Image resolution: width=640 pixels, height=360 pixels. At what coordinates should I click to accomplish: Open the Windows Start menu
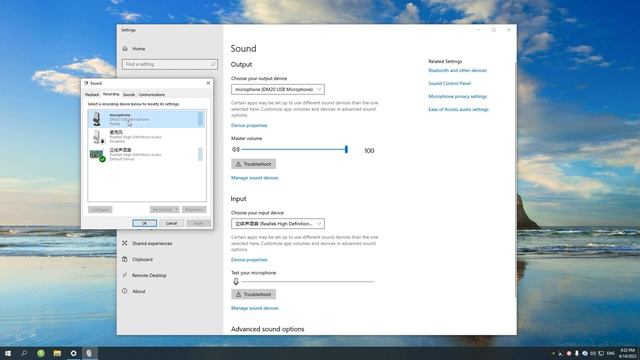[x=8, y=353]
